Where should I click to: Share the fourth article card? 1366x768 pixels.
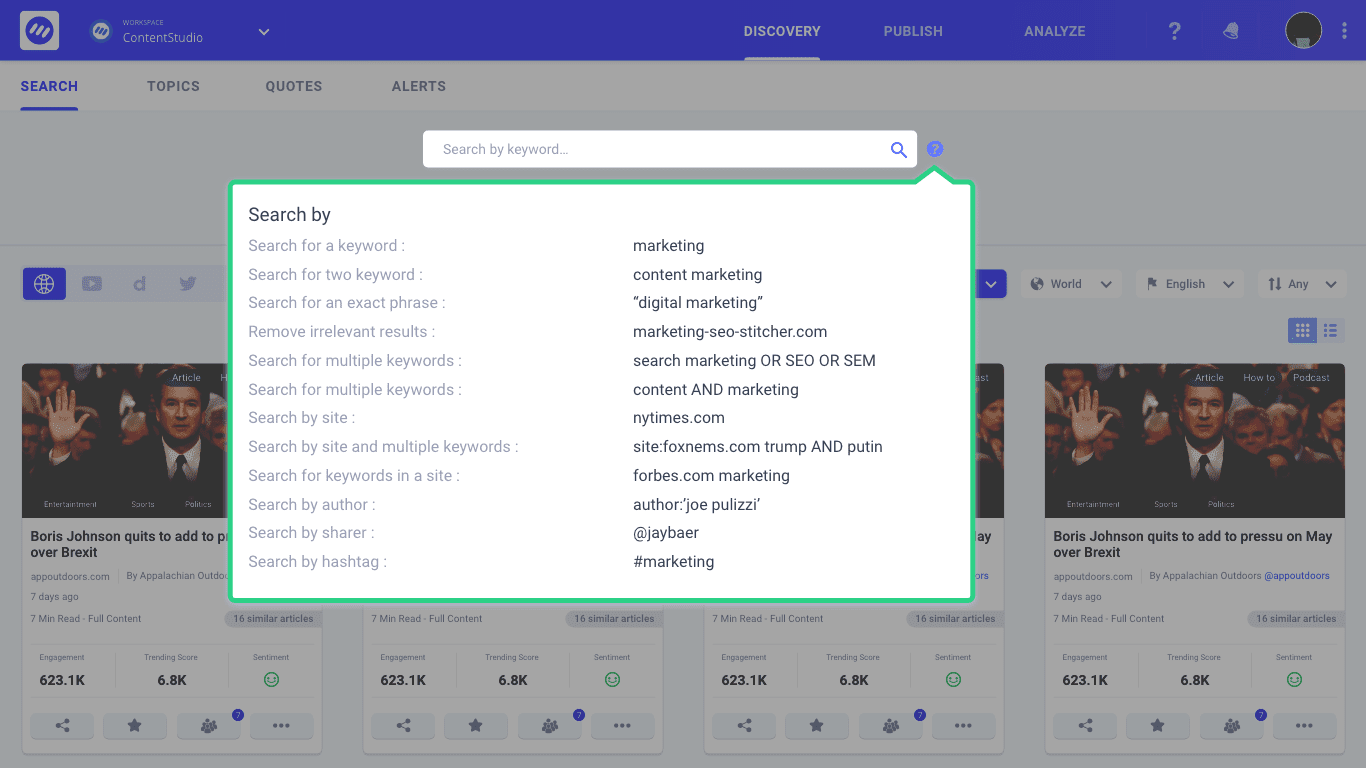pyautogui.click(x=1085, y=726)
